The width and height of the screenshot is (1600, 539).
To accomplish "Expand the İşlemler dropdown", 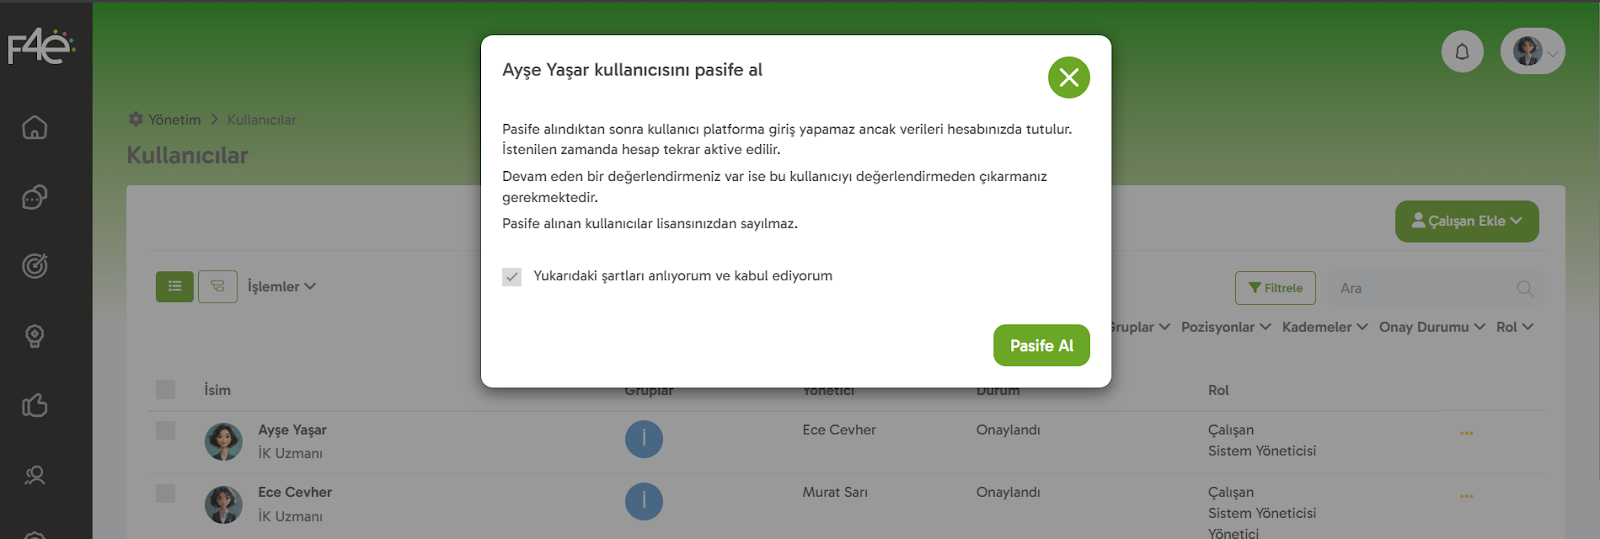I will coord(281,287).
